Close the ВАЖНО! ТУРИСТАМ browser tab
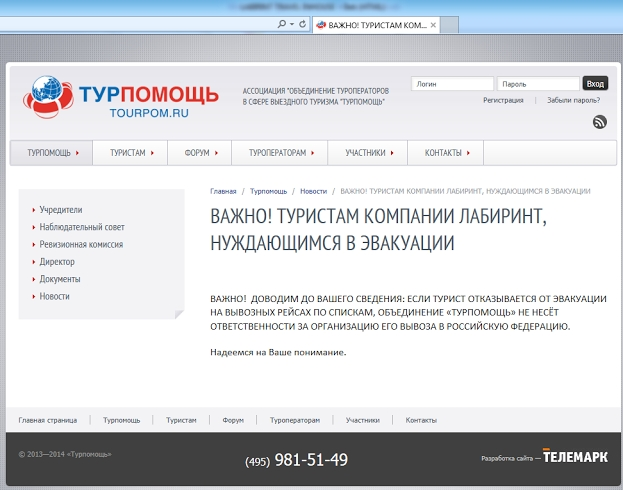This screenshot has height=490, width=623. (x=433, y=25)
